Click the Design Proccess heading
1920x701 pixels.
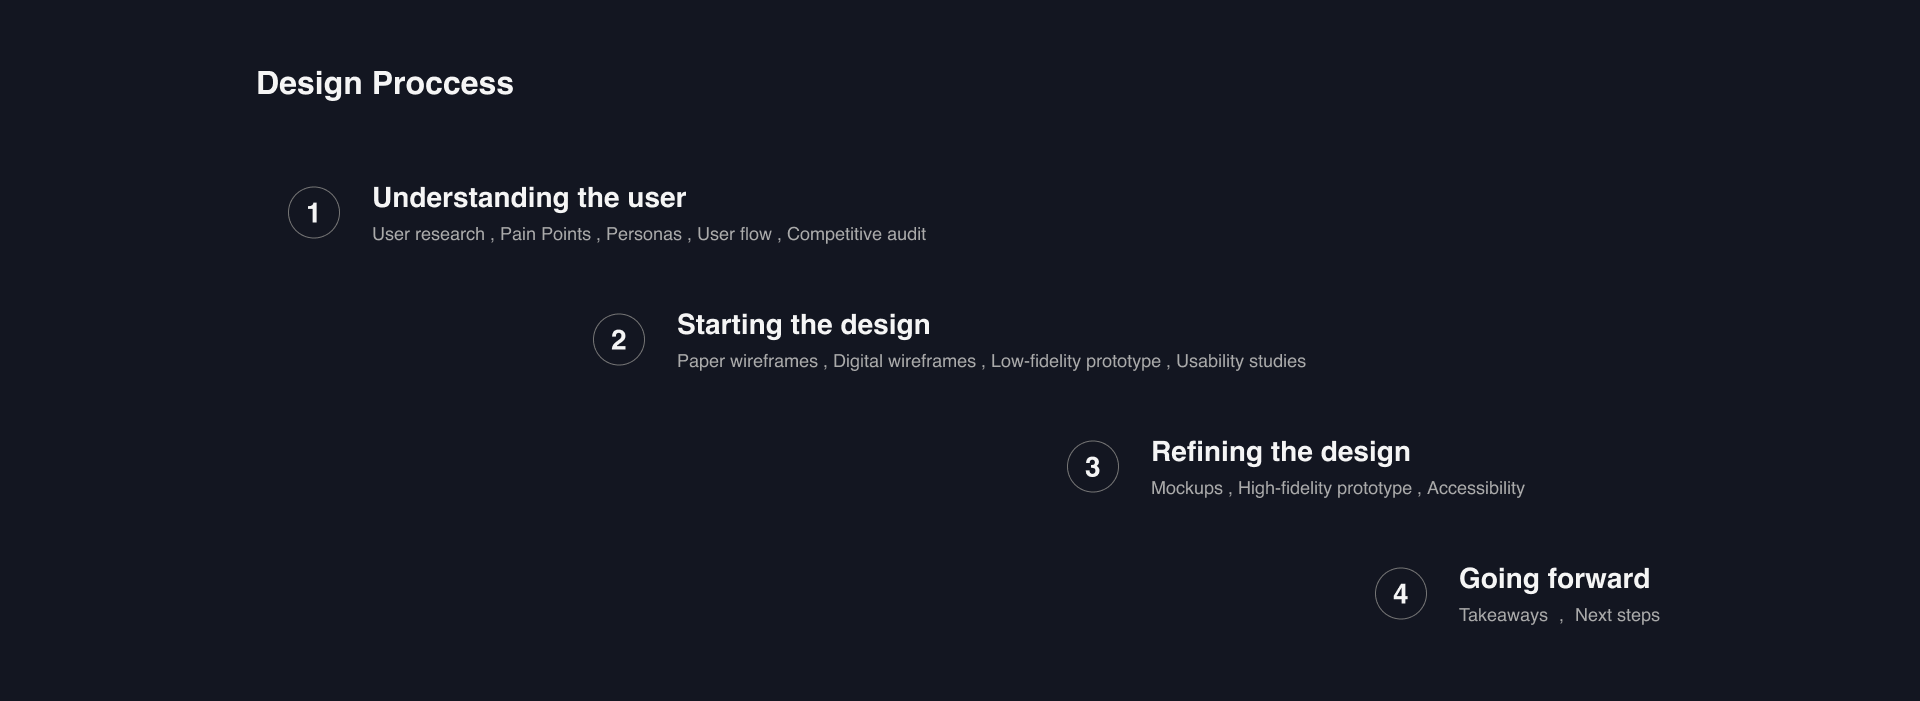tap(385, 83)
